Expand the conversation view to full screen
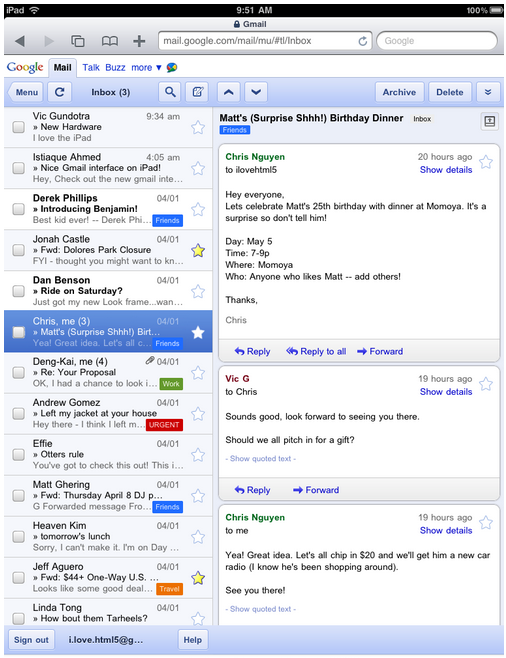The image size is (506, 658). point(489,121)
